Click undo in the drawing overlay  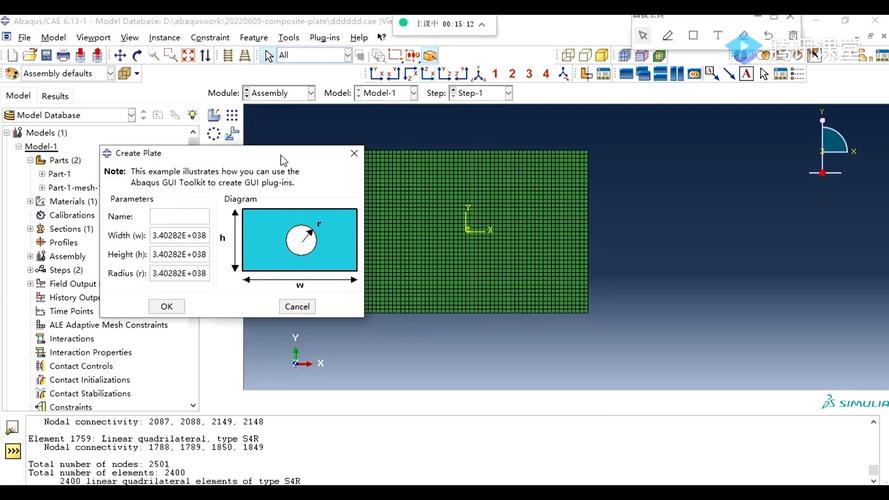tap(768, 35)
